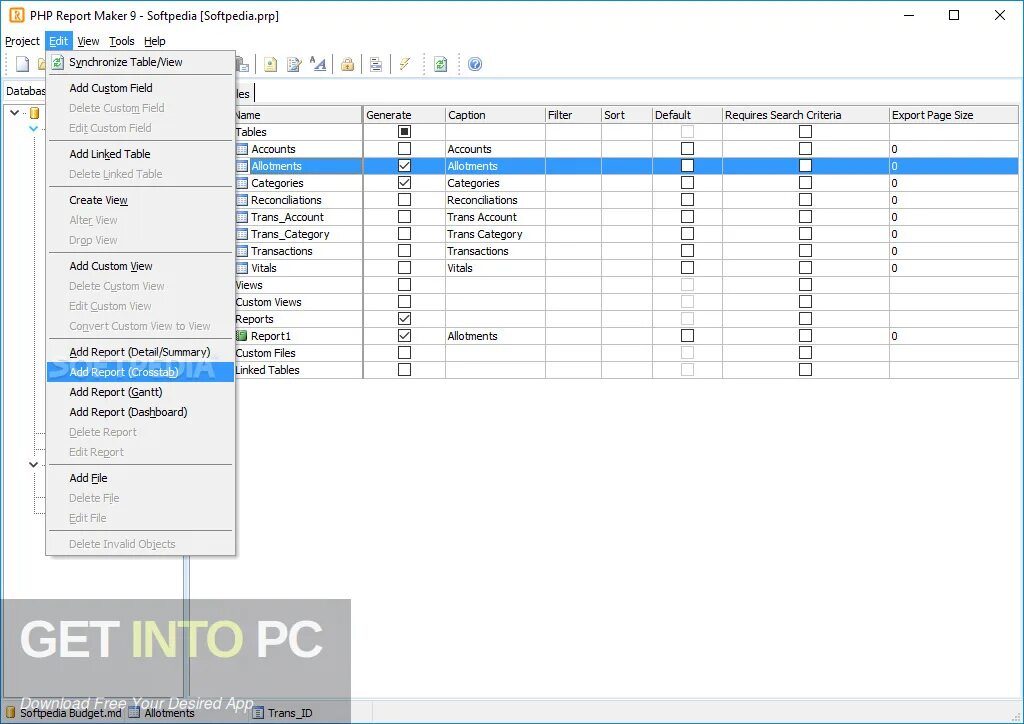Click the yellow note icon in toolbar

click(270, 64)
